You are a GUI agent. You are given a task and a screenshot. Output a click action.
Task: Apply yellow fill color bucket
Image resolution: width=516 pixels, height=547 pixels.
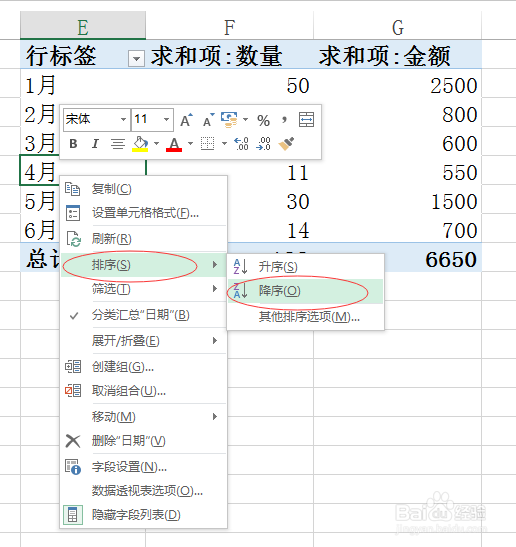[140, 144]
